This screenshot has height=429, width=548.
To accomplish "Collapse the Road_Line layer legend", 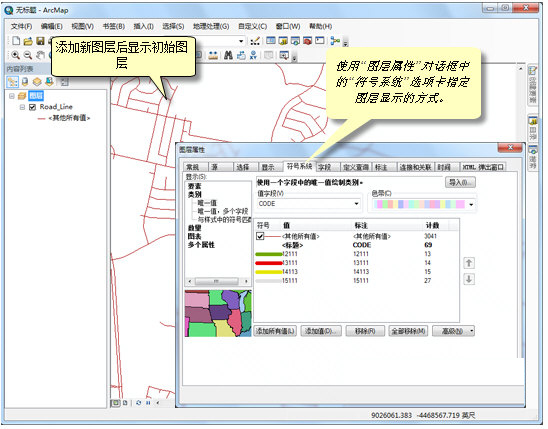I will point(22,107).
